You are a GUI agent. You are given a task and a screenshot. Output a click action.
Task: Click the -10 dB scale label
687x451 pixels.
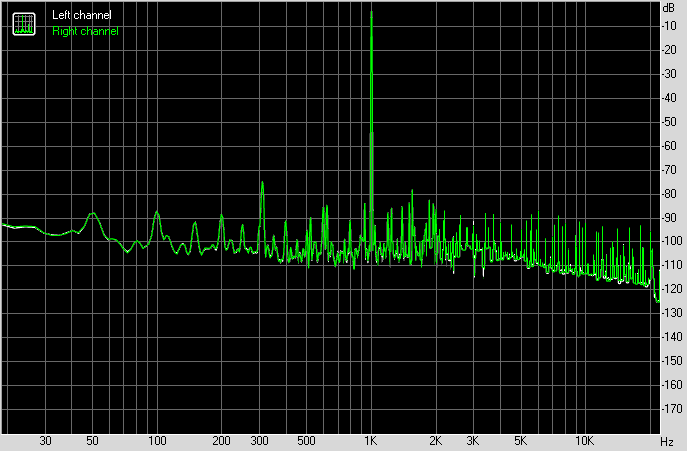[669, 26]
